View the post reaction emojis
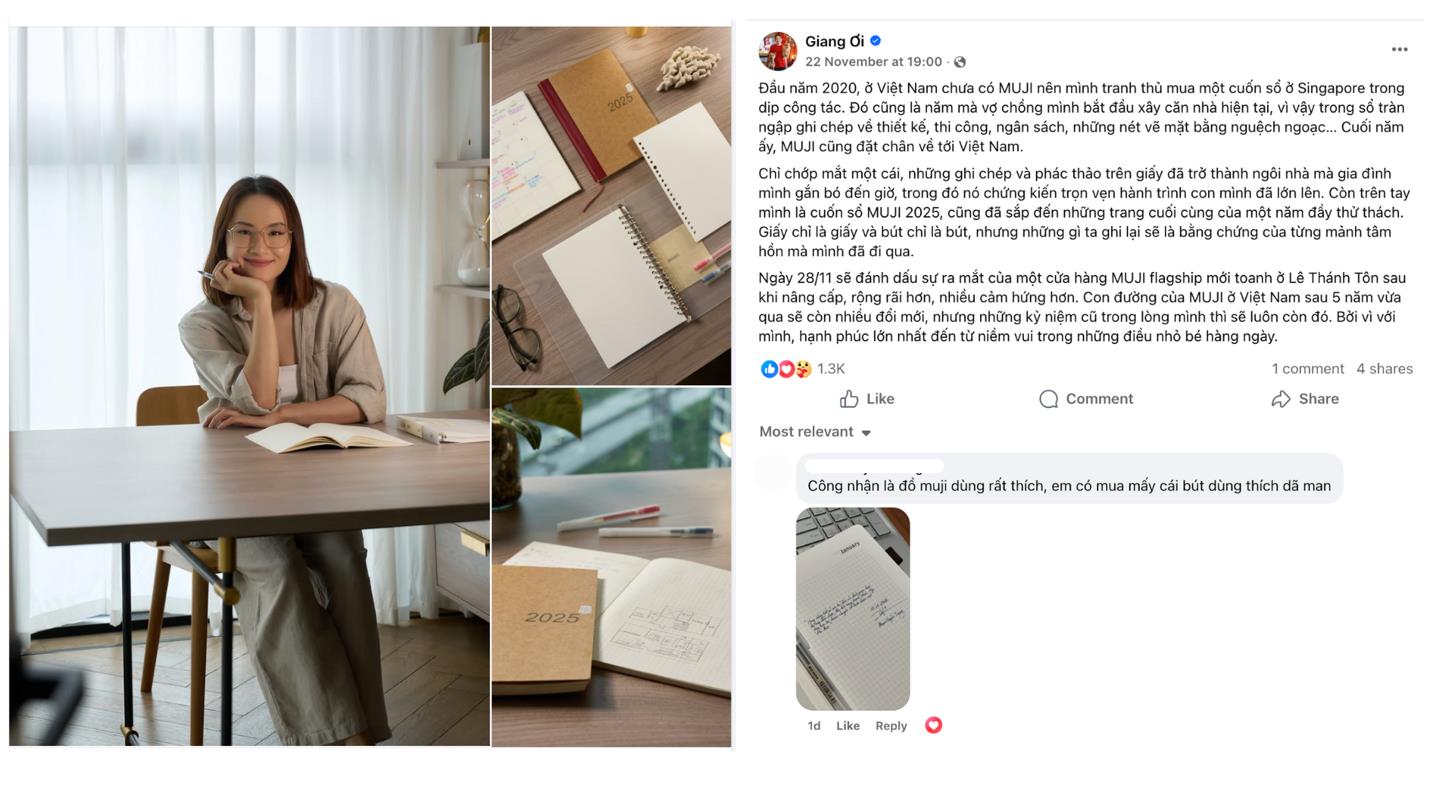The image size is (1432, 805). click(786, 369)
